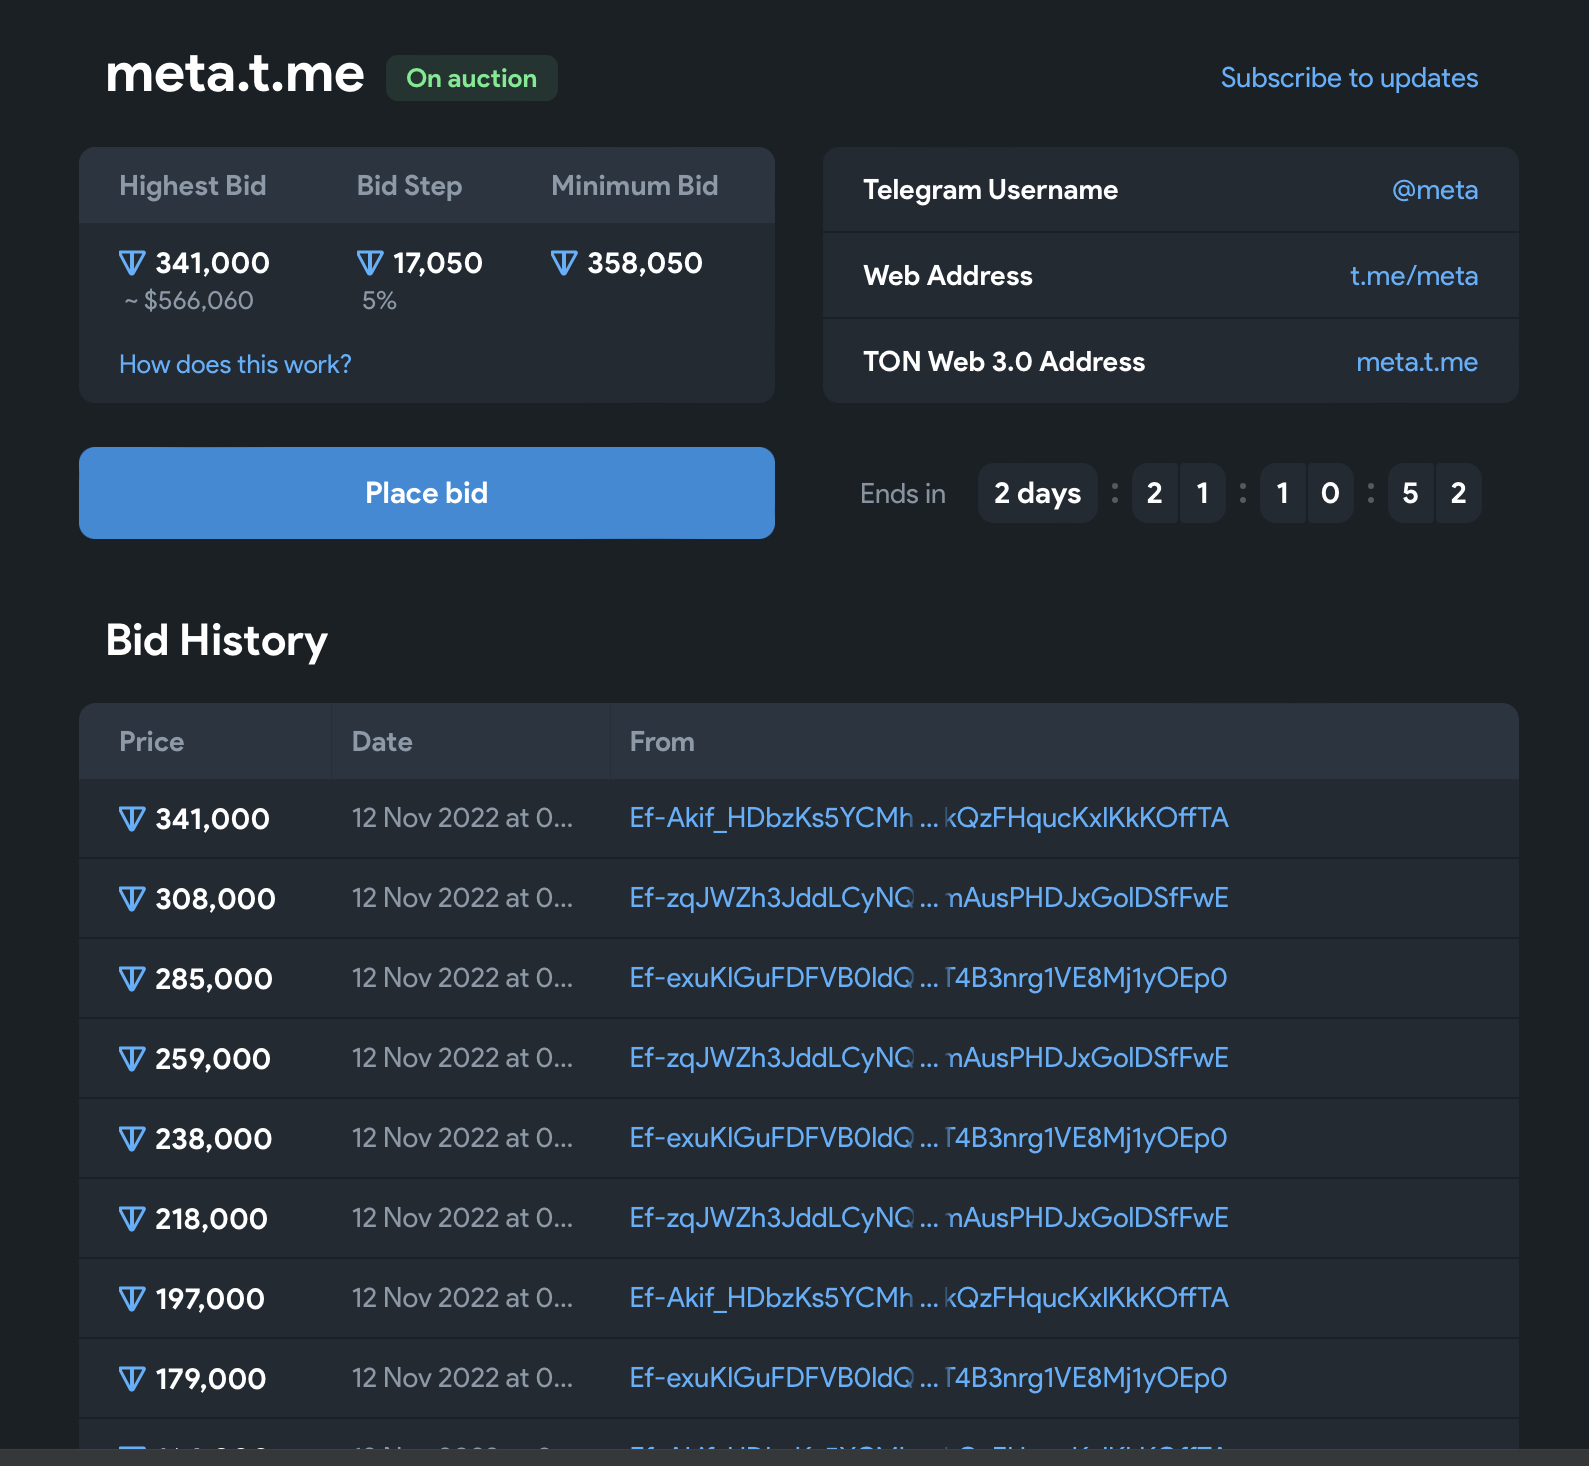The height and width of the screenshot is (1466, 1589).
Task: Click the date of the 218,000 bid
Action: 462,1218
